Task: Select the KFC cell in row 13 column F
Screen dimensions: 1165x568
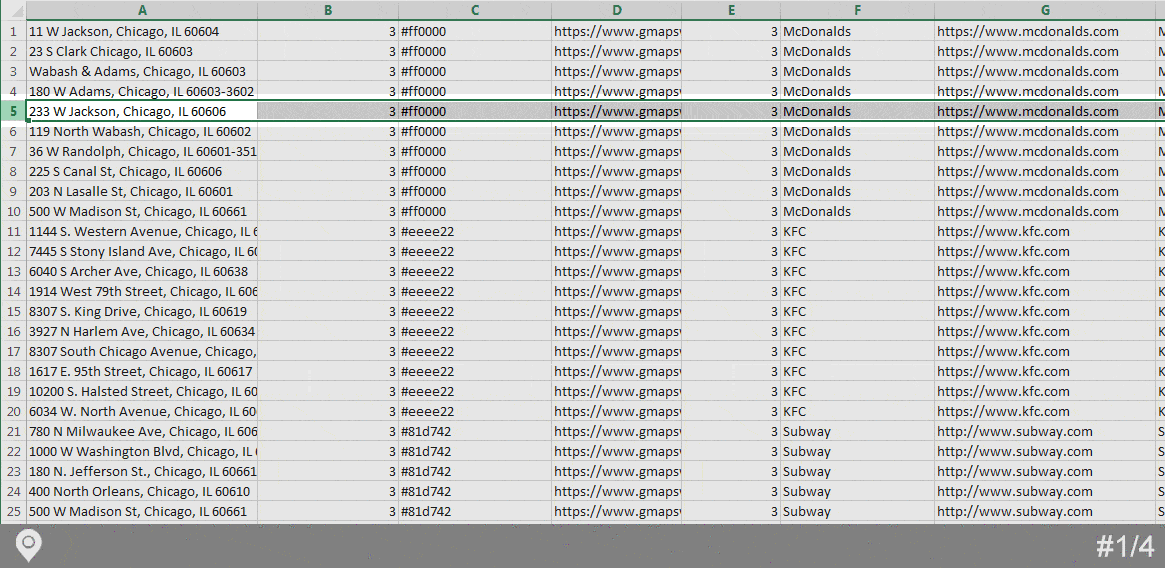Action: click(x=857, y=271)
